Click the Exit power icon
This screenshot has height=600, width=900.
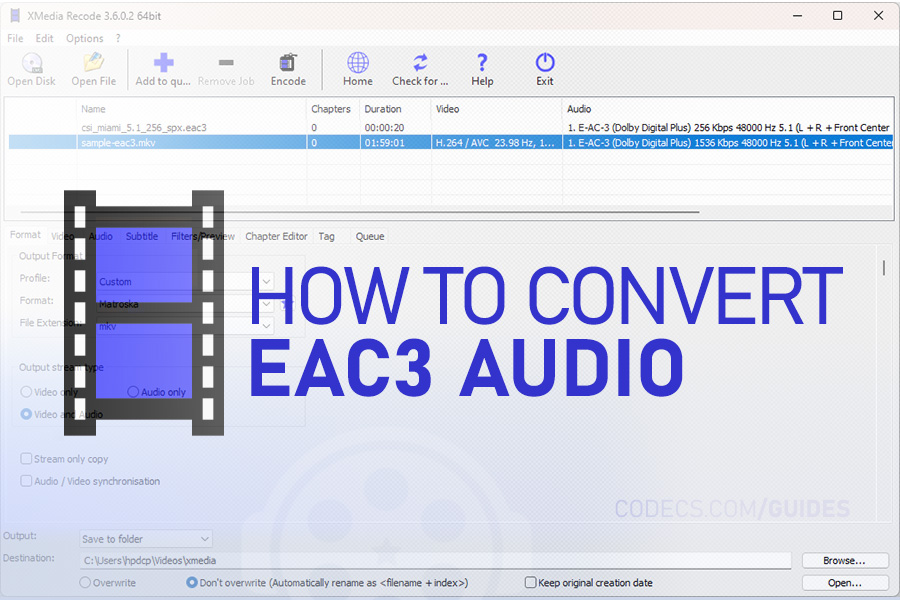point(545,62)
